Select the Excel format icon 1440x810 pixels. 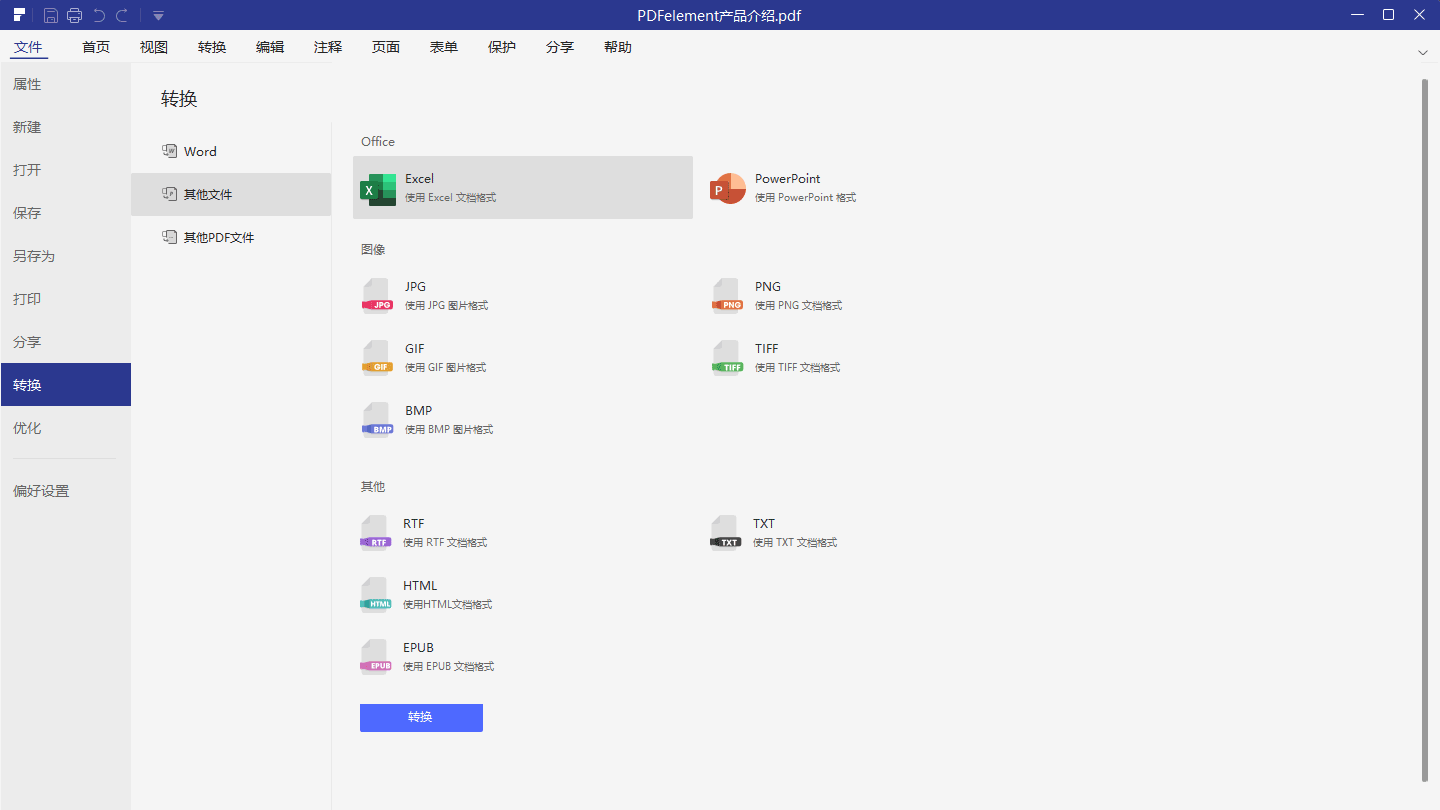click(x=378, y=188)
